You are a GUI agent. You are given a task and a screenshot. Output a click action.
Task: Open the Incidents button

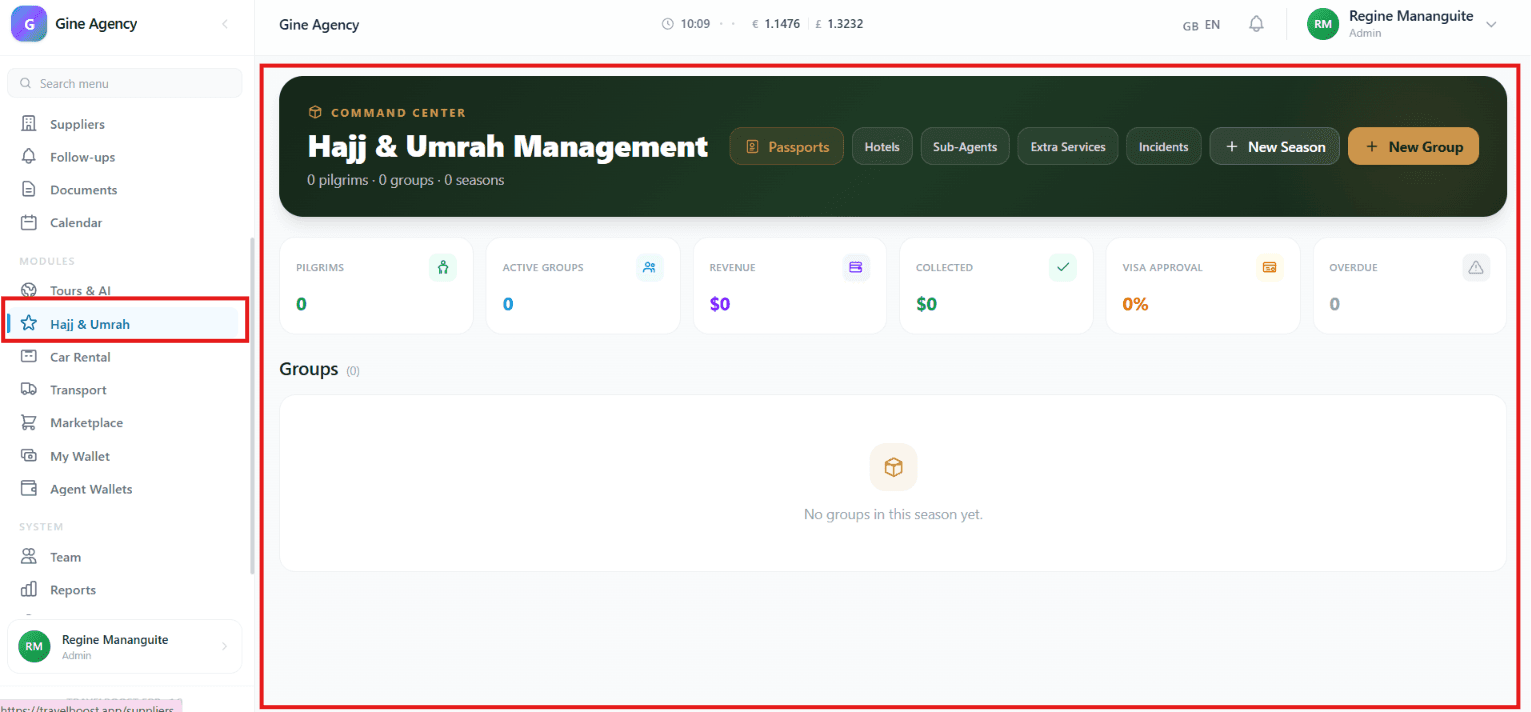point(1164,146)
